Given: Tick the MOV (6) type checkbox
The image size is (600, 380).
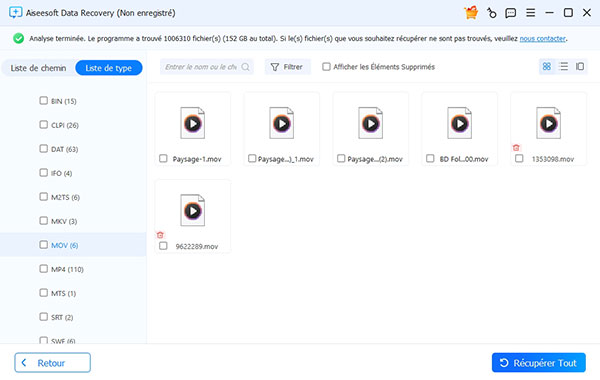Looking at the screenshot, I should coord(43,245).
